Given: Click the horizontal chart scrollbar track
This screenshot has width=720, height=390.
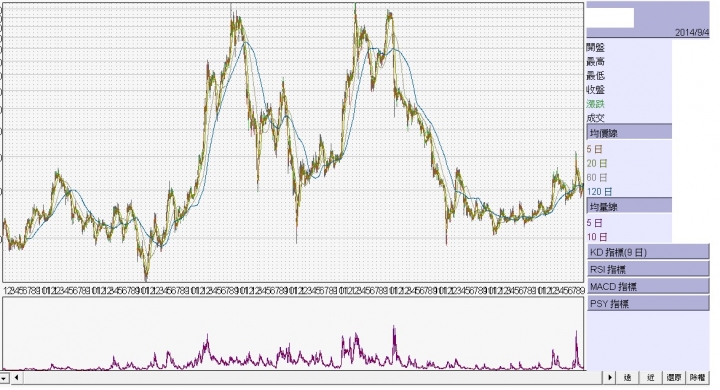Looking at the screenshot, I should [x=312, y=378].
